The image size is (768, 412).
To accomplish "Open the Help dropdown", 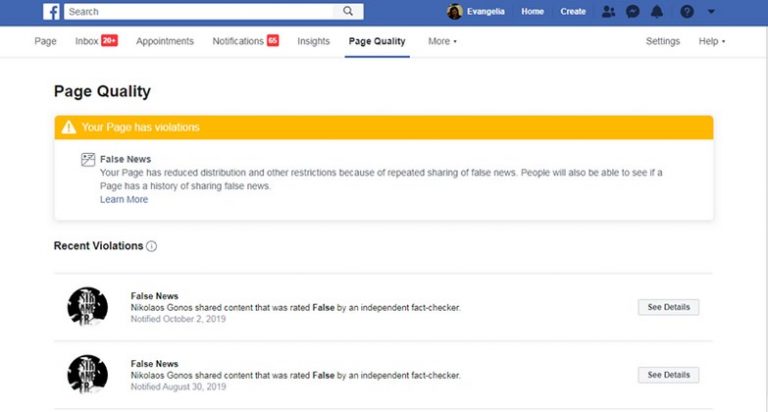I will pos(711,41).
